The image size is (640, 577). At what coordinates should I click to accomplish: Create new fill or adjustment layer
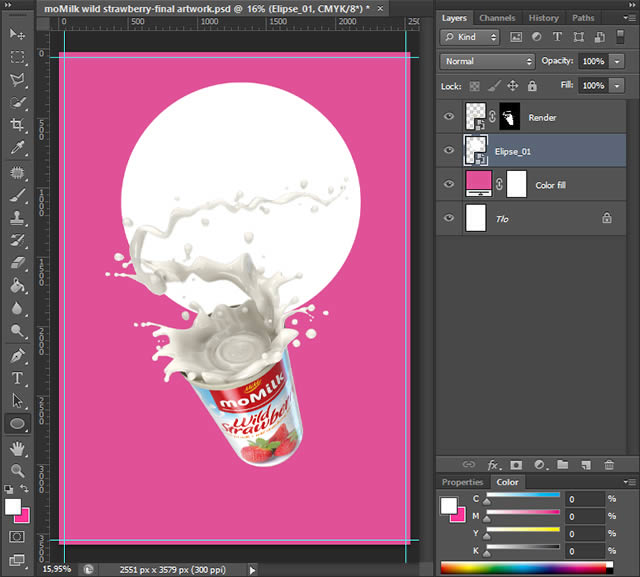click(540, 465)
